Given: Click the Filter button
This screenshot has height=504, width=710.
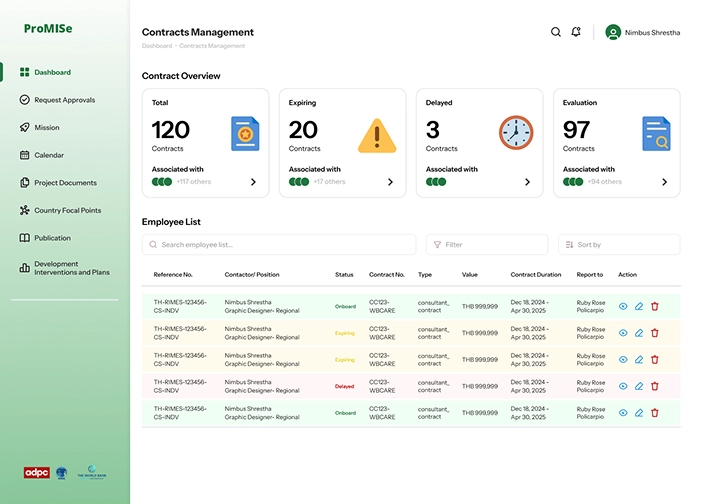Looking at the screenshot, I should [487, 244].
